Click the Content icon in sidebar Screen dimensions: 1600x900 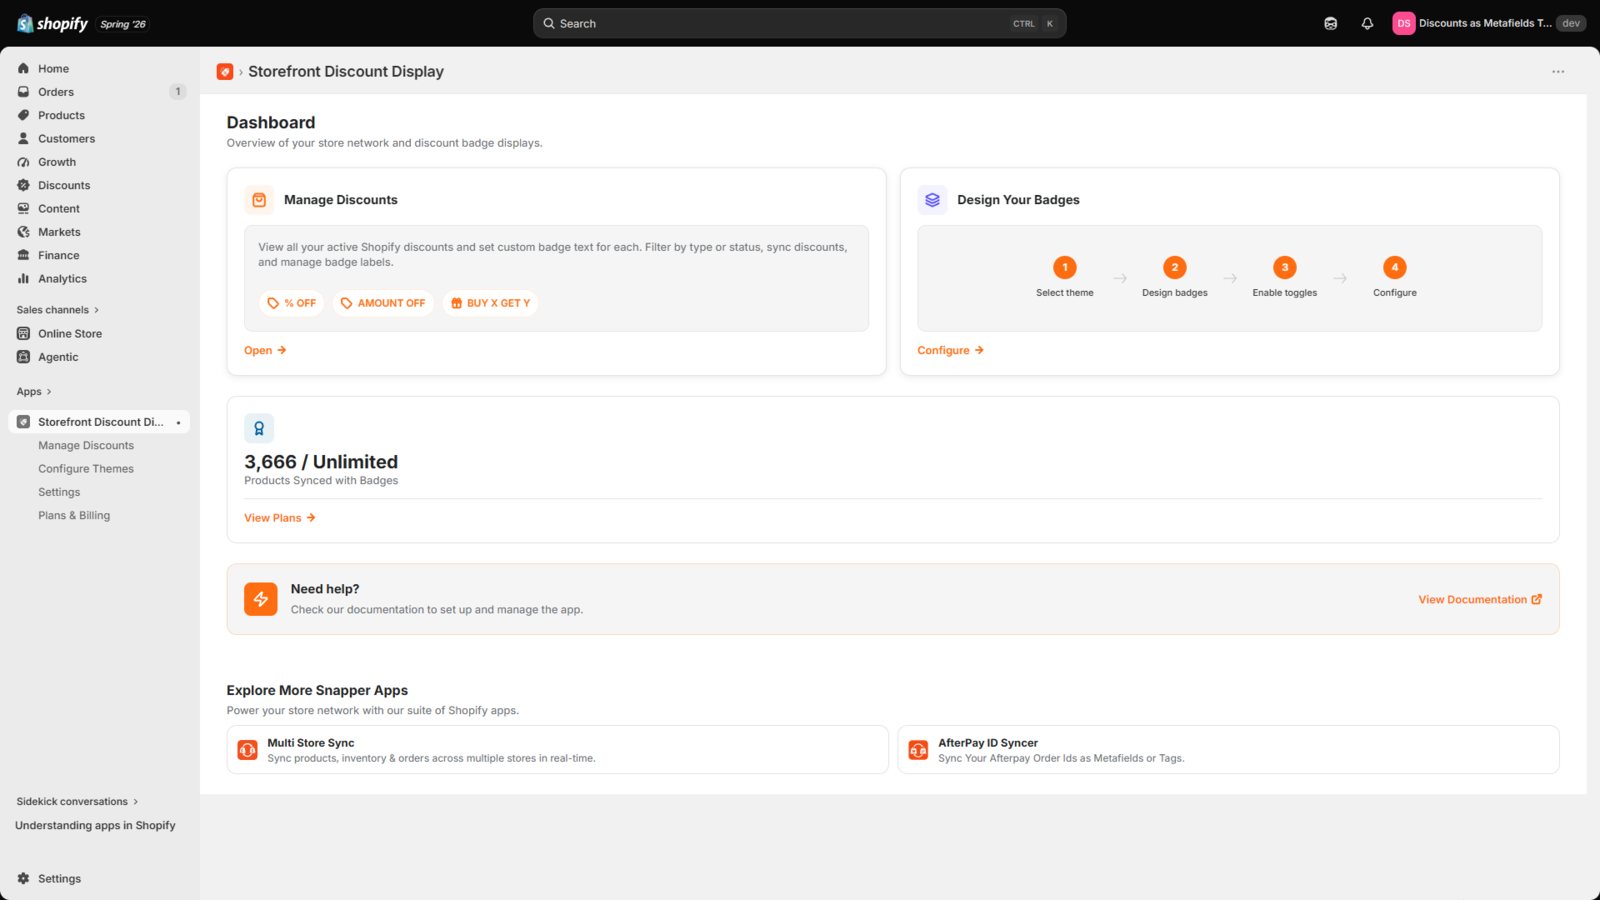23,209
